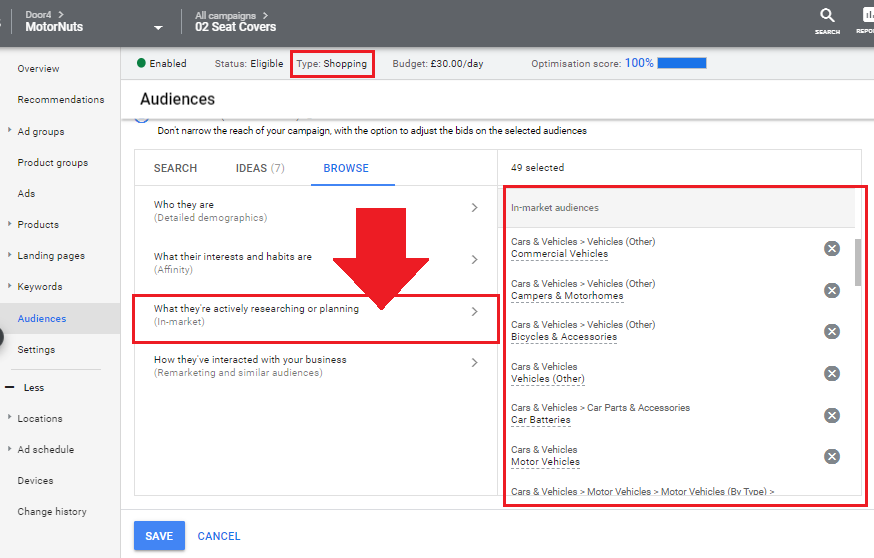Expand Ad groups in sidebar

pos(9,130)
